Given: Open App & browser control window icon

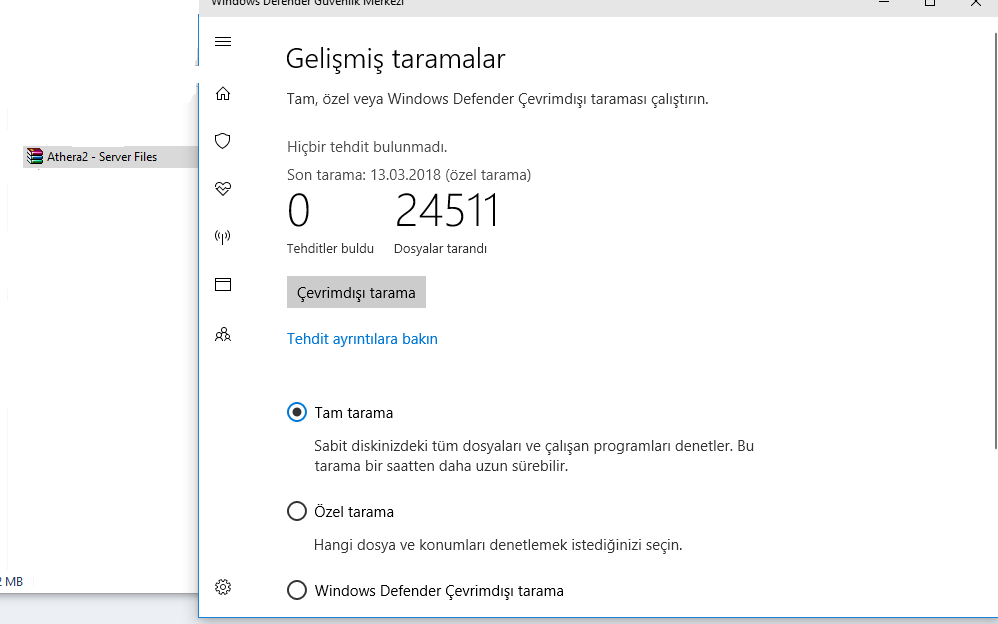Looking at the screenshot, I should click(223, 285).
